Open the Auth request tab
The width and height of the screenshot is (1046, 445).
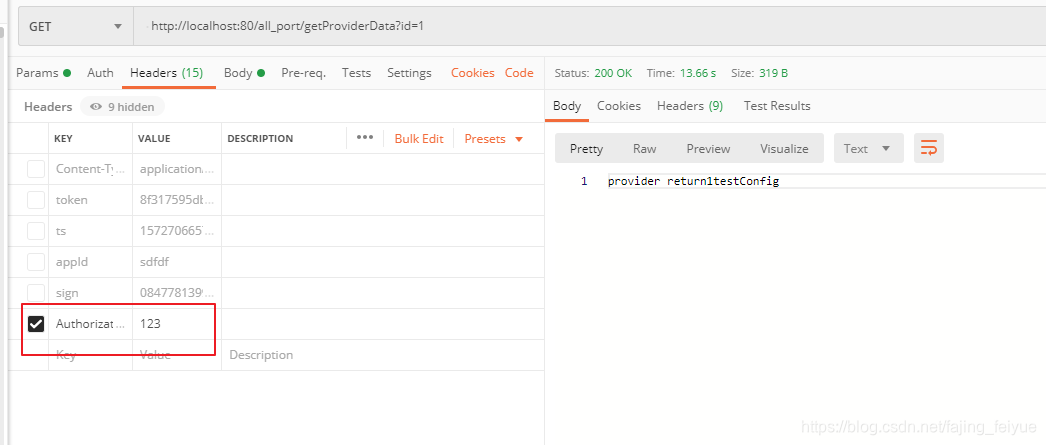click(100, 73)
